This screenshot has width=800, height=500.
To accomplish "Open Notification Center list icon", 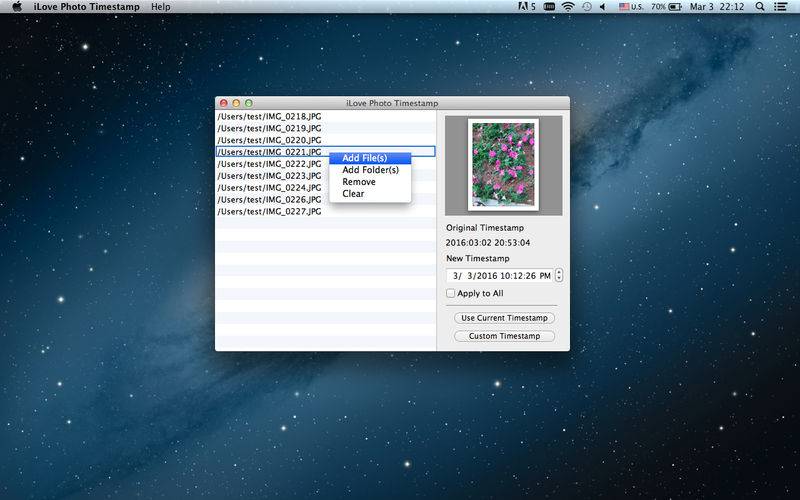I will (x=780, y=7).
